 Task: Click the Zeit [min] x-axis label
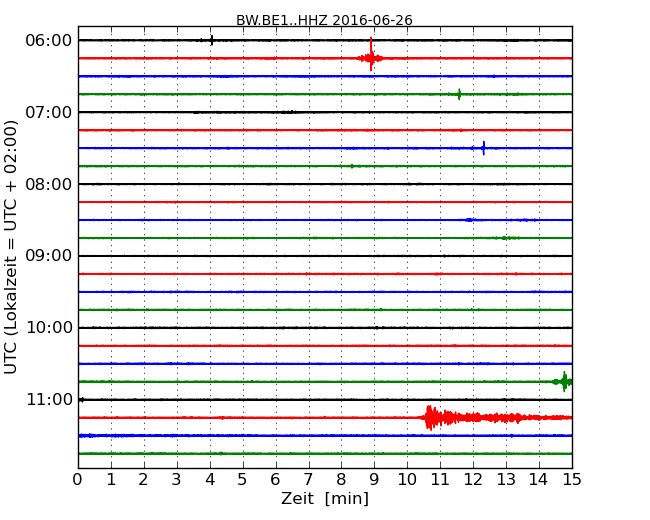point(325,498)
